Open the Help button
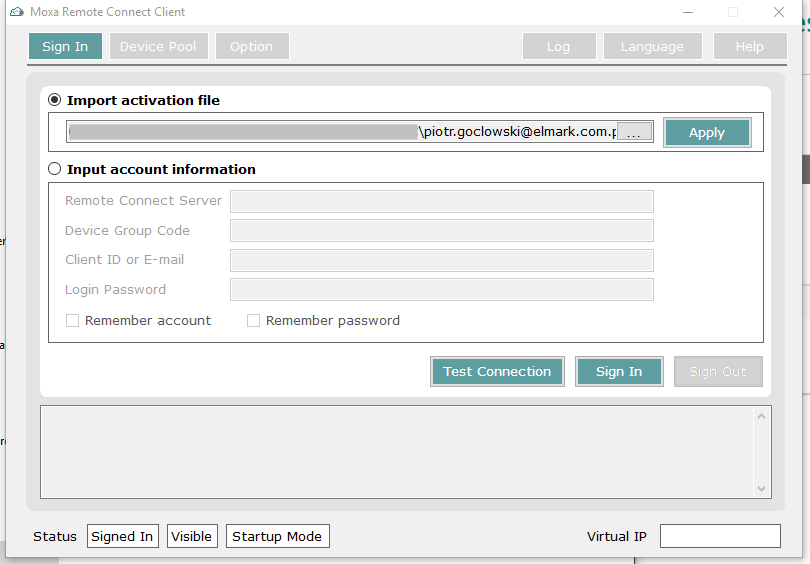Image resolution: width=810 pixels, height=564 pixels. pyautogui.click(x=749, y=46)
